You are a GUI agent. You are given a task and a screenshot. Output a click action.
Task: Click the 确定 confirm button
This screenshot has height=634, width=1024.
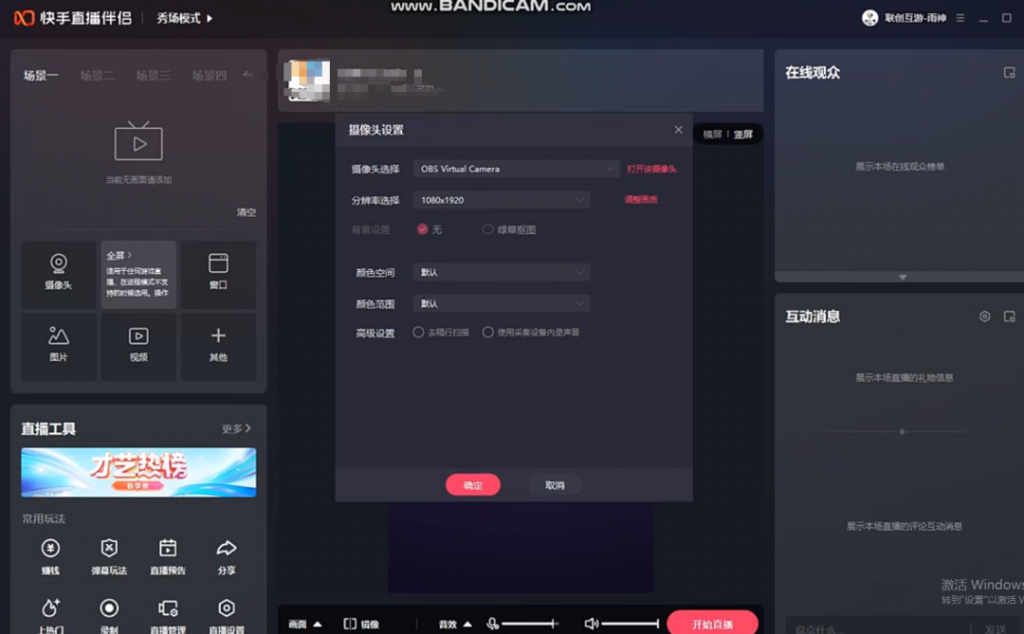pos(473,485)
